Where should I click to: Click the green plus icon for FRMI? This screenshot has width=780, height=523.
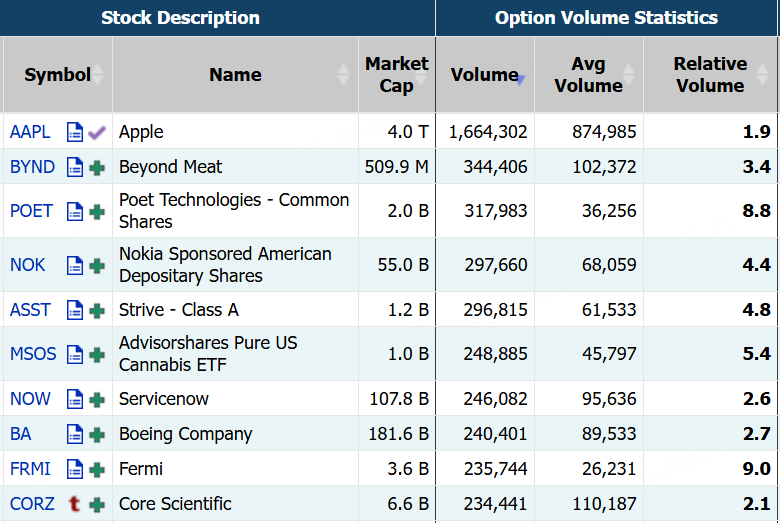97,469
